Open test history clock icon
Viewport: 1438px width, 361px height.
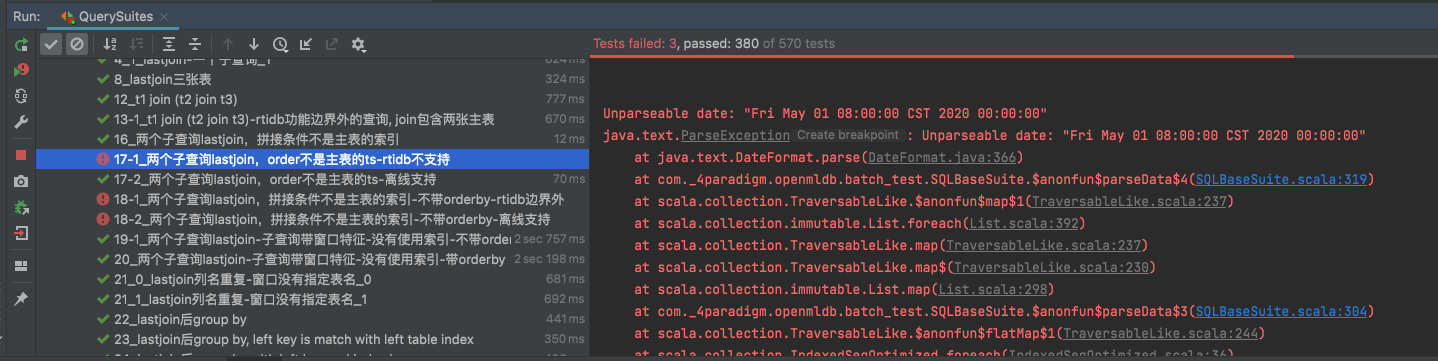(x=280, y=44)
